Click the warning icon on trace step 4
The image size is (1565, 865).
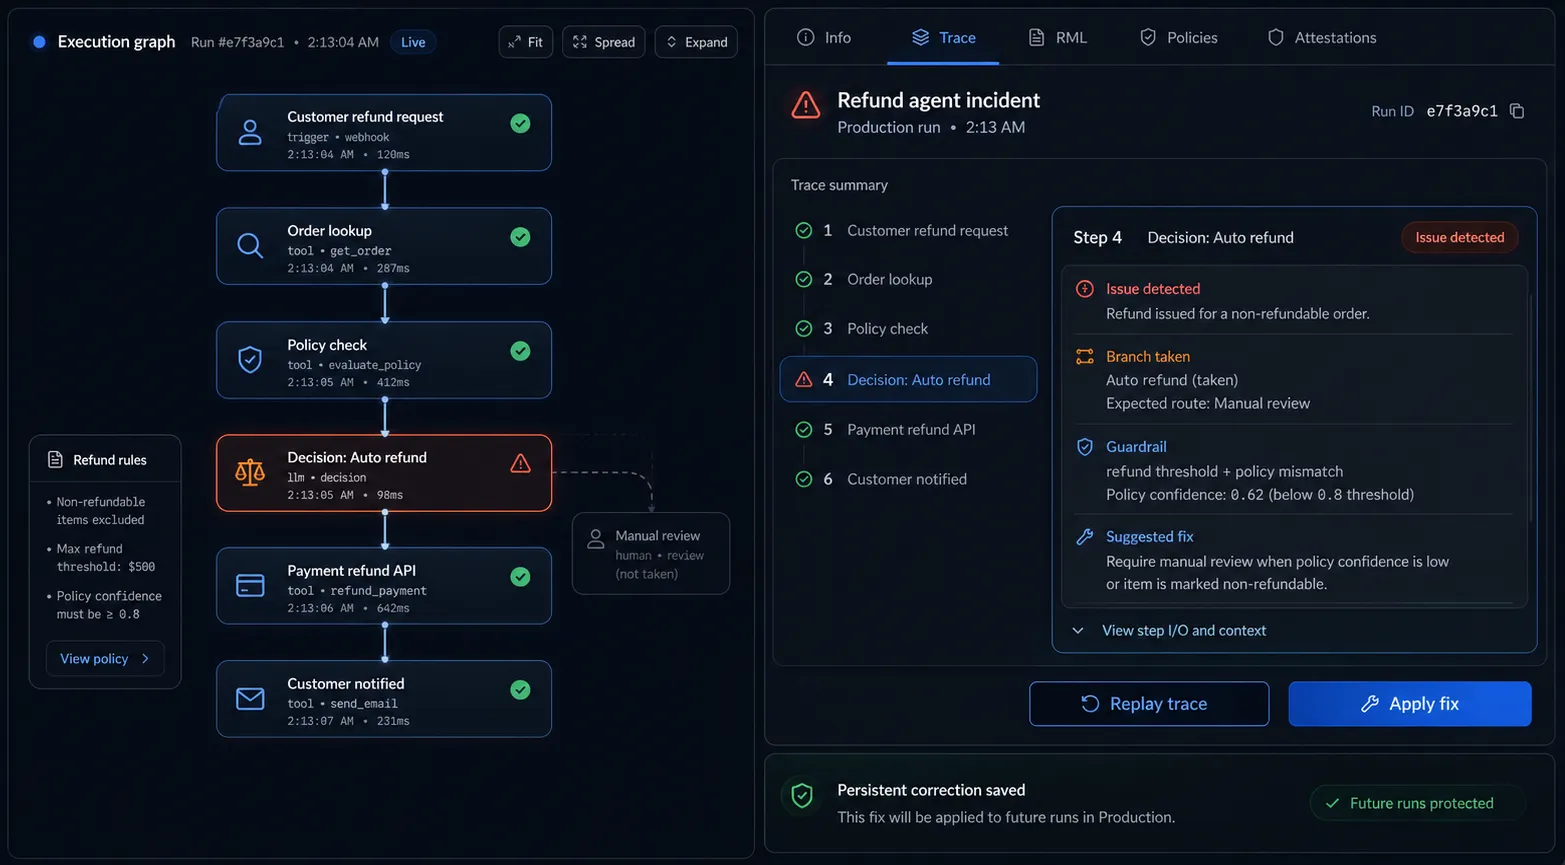803,380
